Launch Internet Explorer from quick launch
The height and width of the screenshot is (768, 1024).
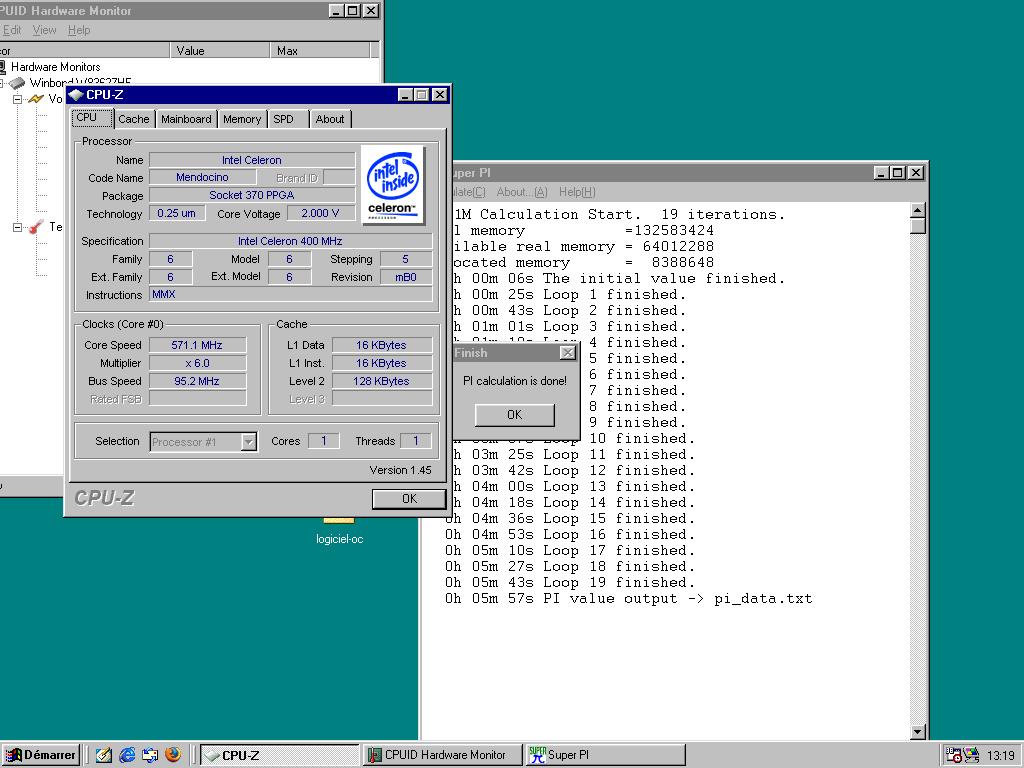pyautogui.click(x=127, y=755)
